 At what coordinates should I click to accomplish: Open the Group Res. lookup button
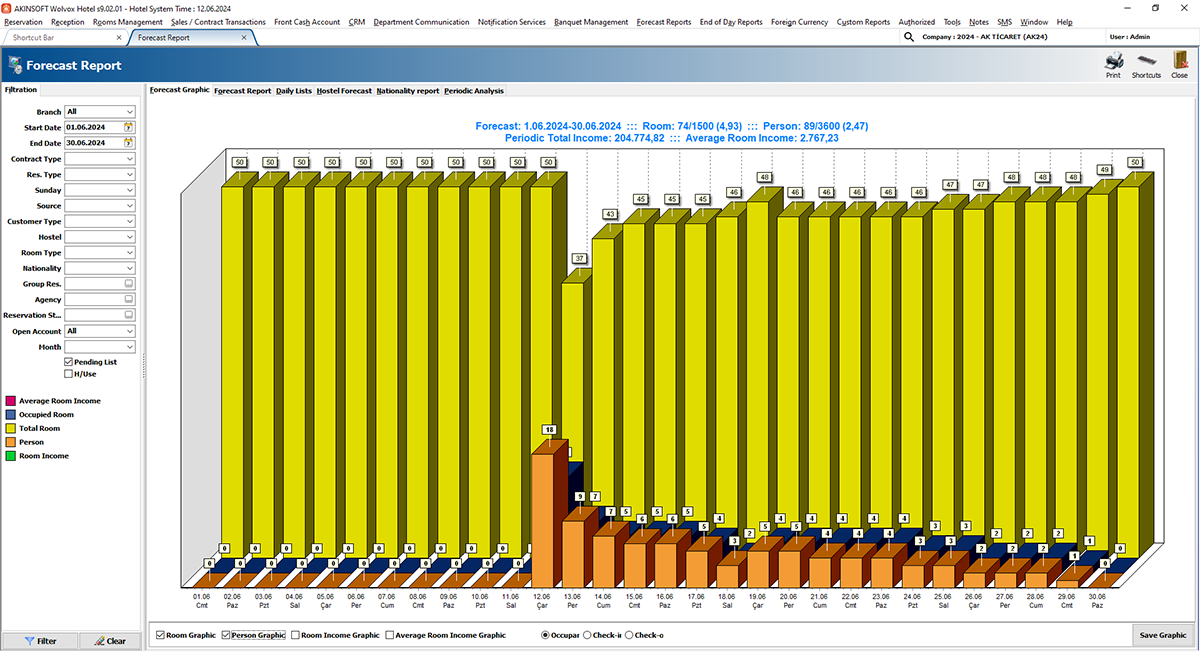(x=129, y=284)
